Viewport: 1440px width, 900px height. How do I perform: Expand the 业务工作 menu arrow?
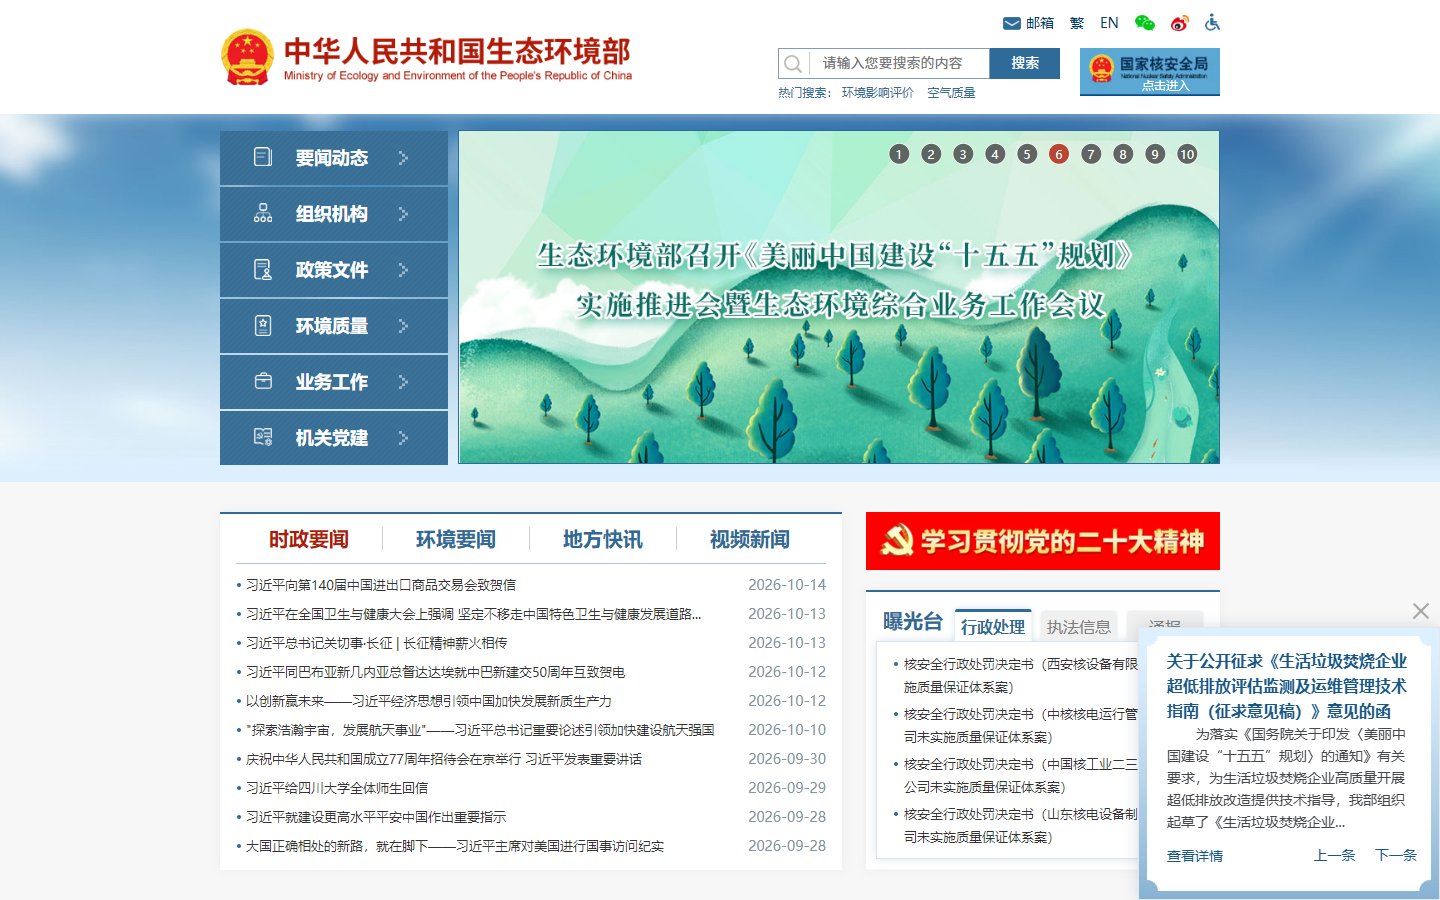403,381
